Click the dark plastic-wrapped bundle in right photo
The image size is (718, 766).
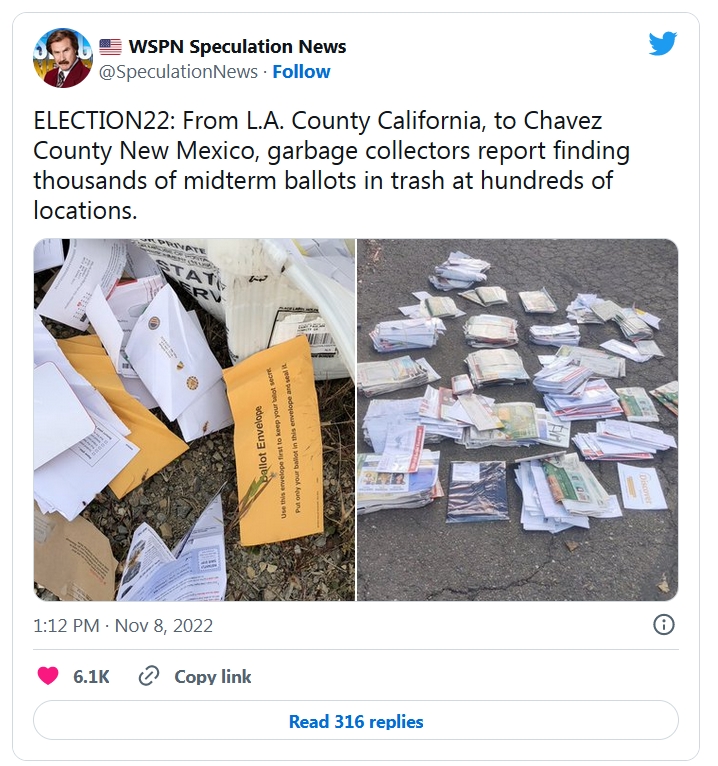[x=478, y=490]
